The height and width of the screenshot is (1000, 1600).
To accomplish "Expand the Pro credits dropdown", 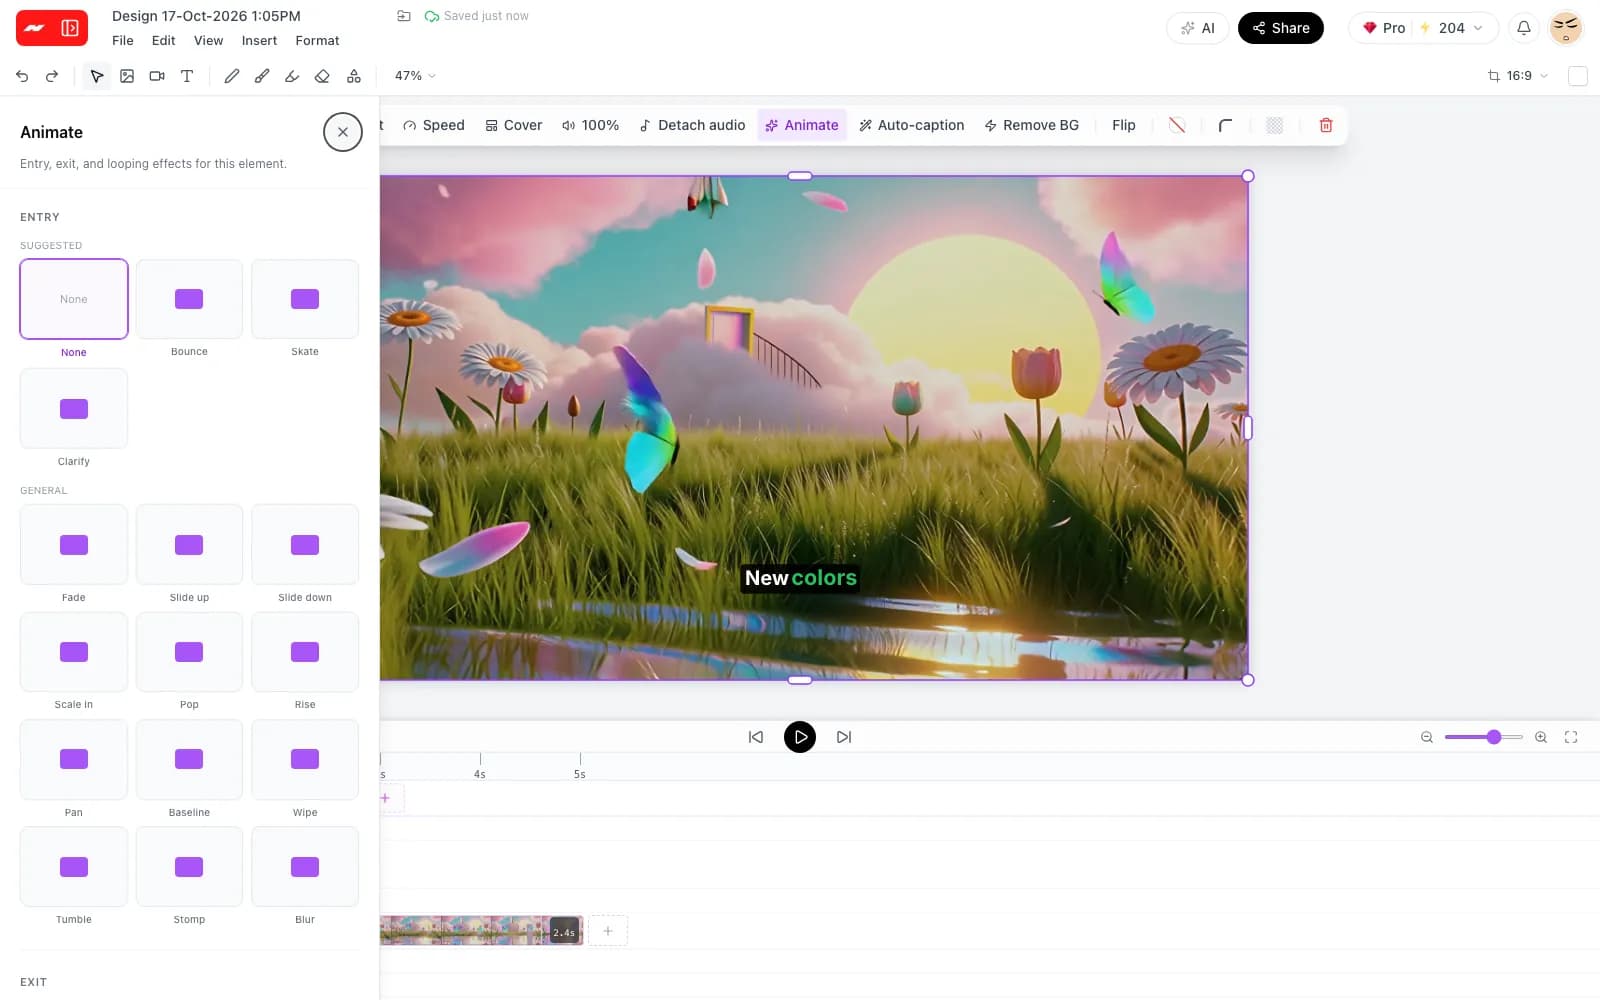I will [1423, 28].
